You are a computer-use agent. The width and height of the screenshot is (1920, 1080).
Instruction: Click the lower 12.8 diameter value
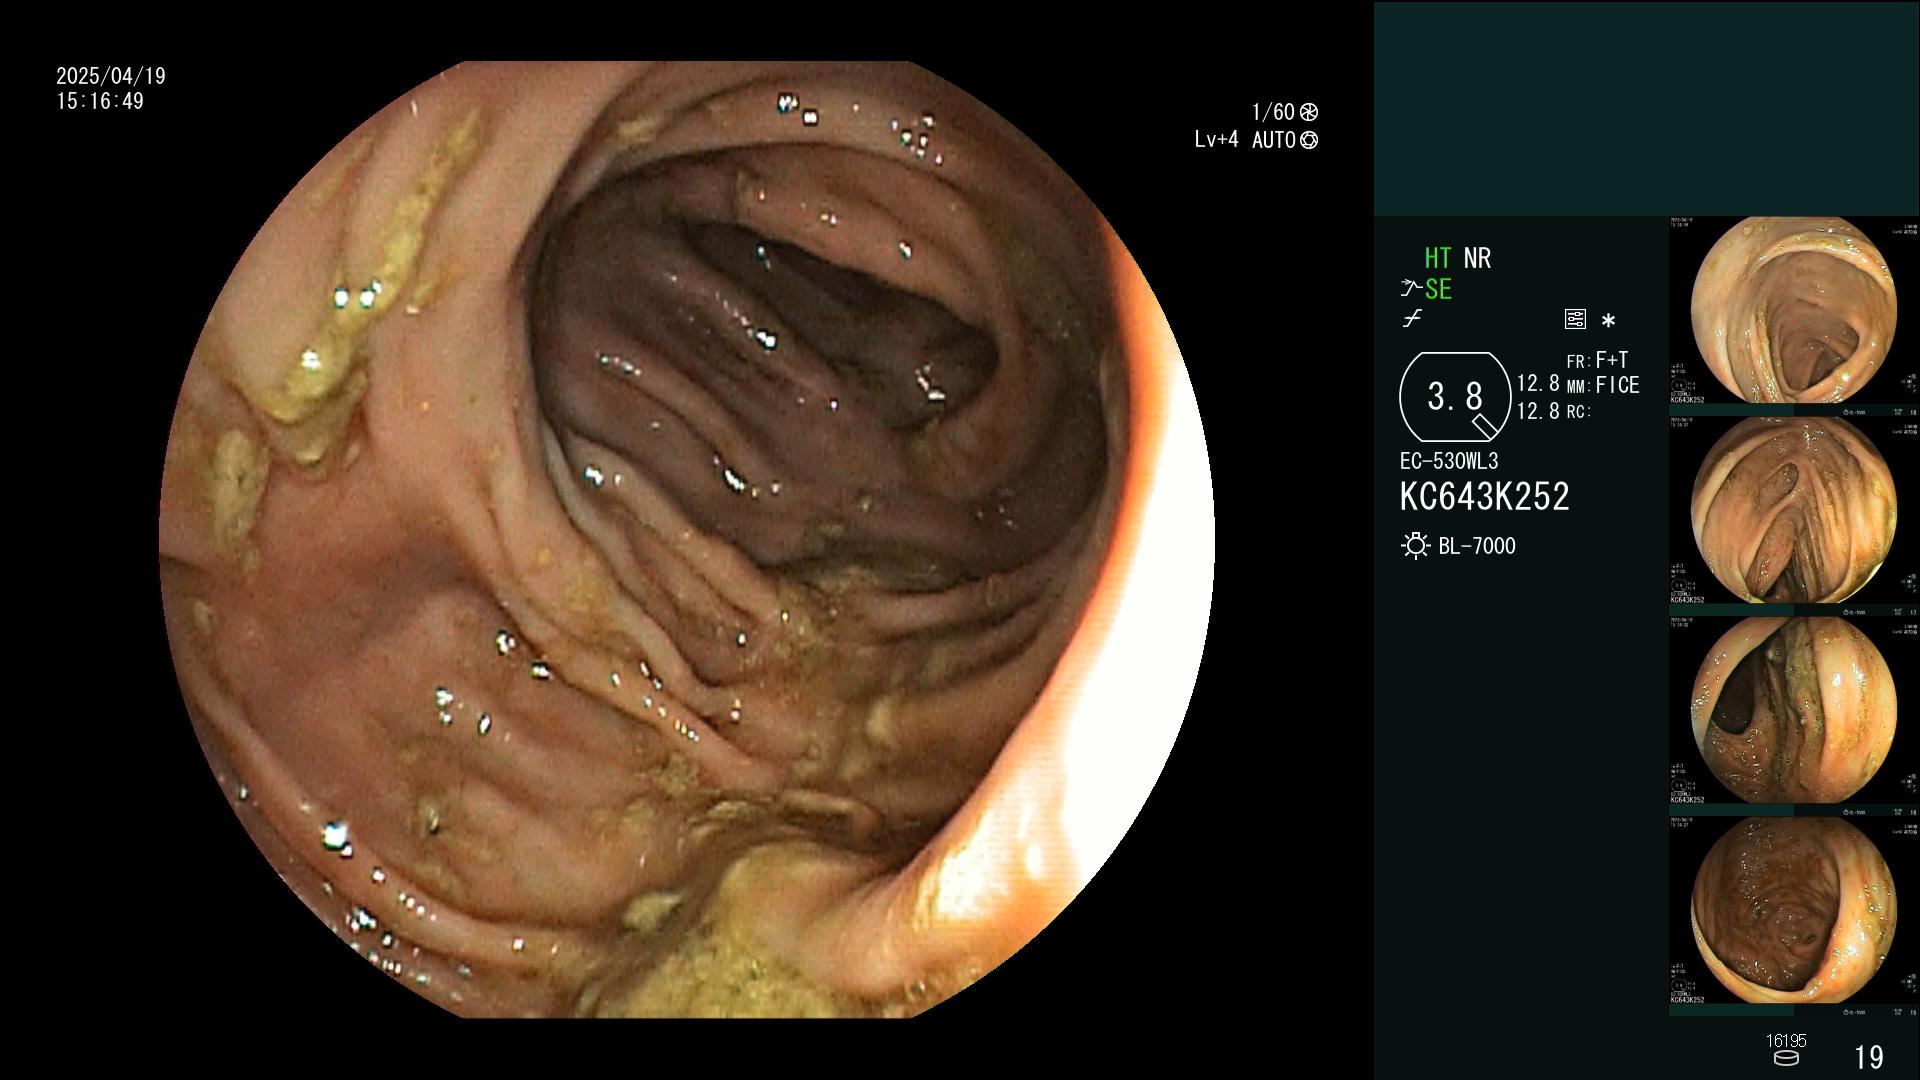(x=1538, y=410)
